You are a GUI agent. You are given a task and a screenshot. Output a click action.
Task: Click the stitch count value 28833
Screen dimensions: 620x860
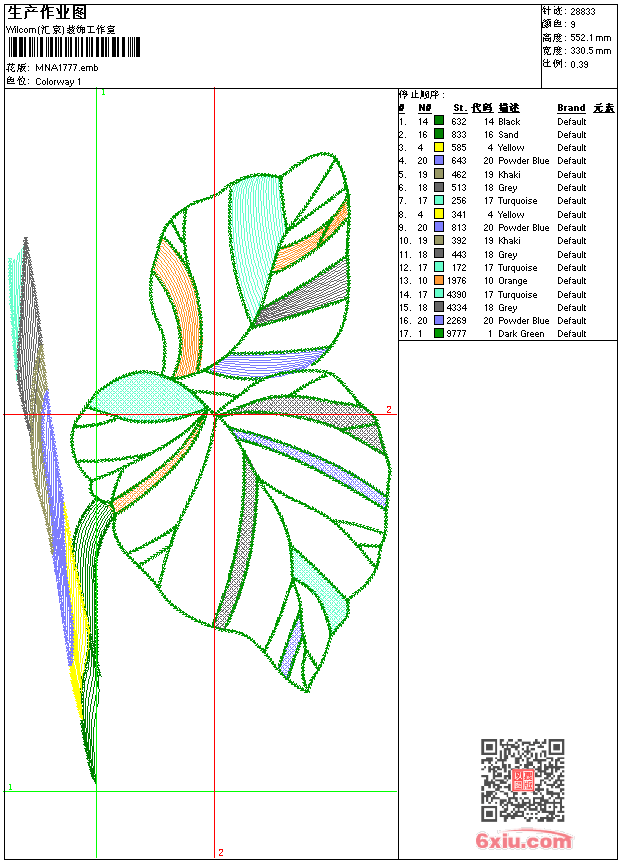[583, 11]
